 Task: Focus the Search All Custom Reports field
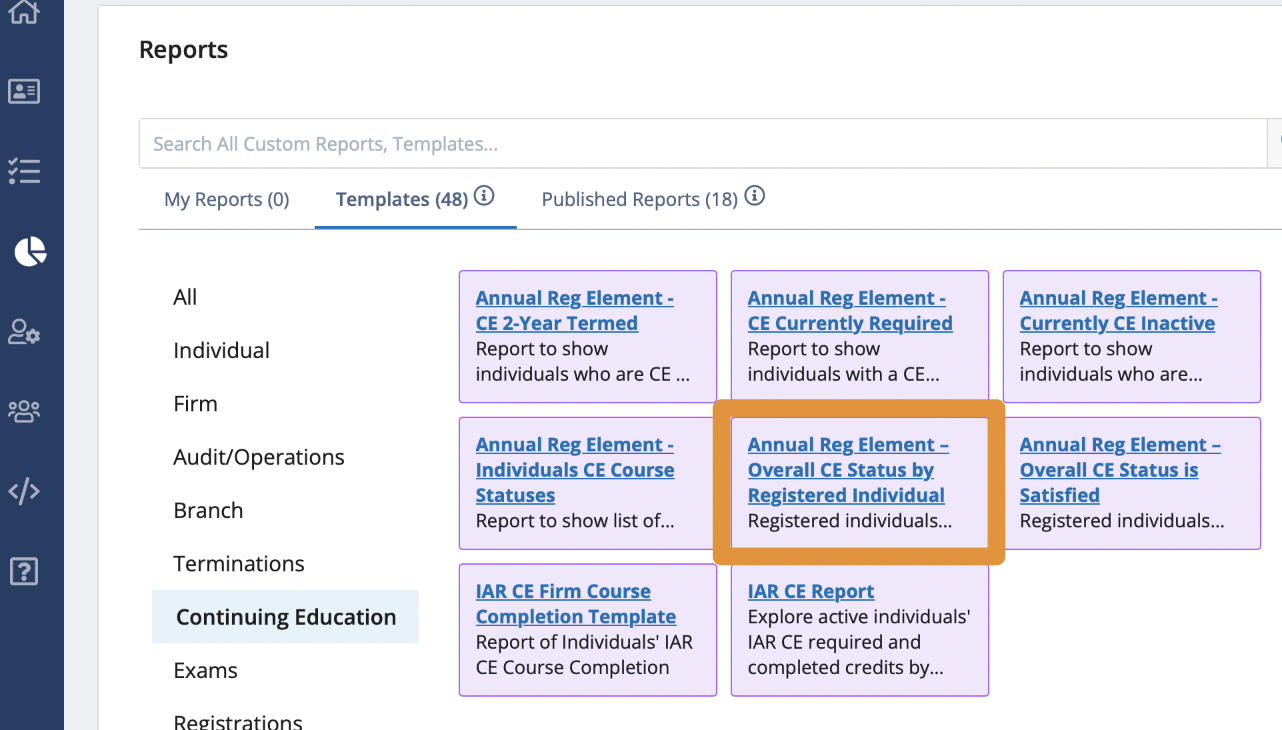point(703,144)
